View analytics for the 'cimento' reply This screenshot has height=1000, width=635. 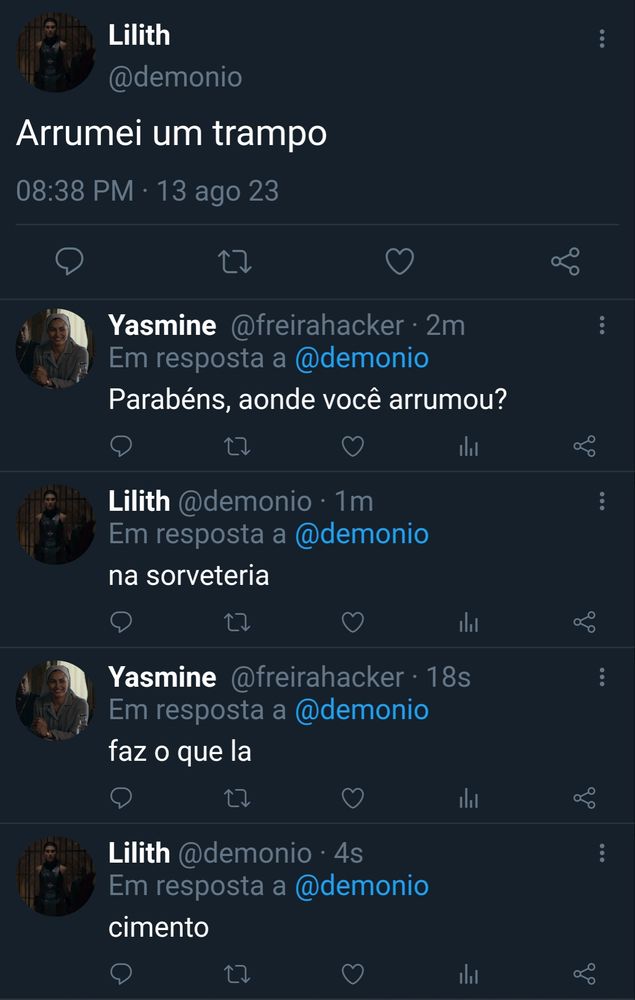coord(468,973)
